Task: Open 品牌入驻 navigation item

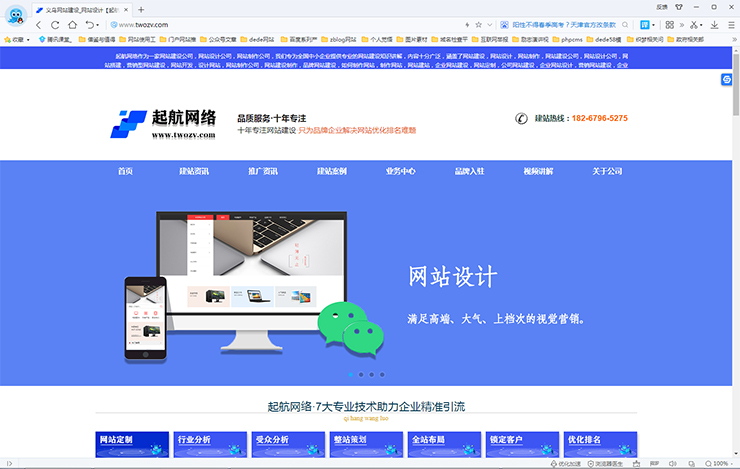Action: click(x=470, y=171)
